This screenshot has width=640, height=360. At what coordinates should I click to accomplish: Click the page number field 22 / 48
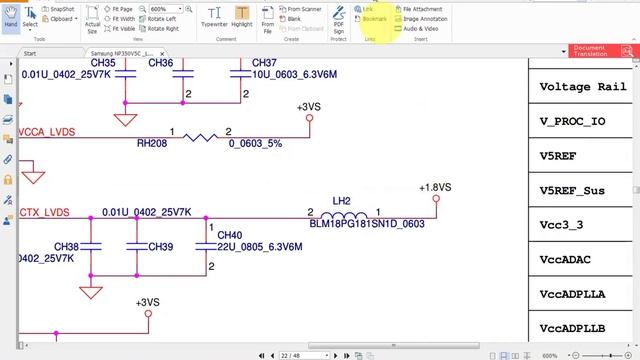coord(304,356)
